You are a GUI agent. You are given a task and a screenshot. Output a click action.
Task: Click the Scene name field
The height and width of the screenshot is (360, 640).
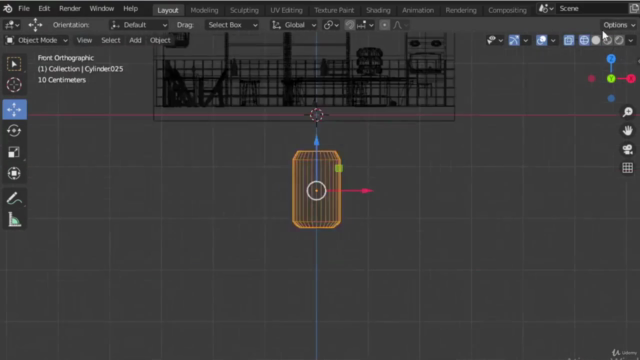(592, 9)
